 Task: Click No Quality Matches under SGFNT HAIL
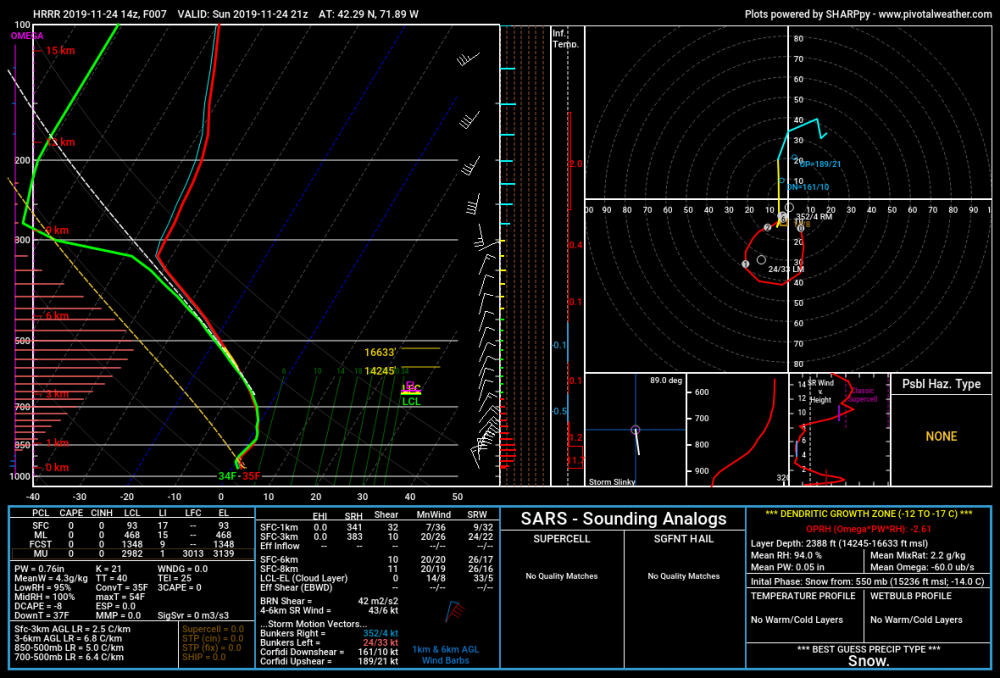coord(684,576)
